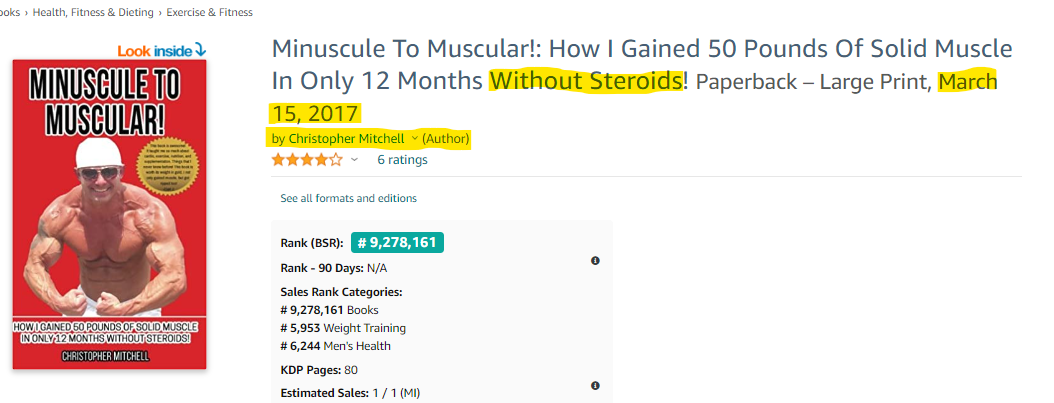Click the info icon beside Estimated Sales
This screenshot has height=403, width=1054.
tap(595, 386)
